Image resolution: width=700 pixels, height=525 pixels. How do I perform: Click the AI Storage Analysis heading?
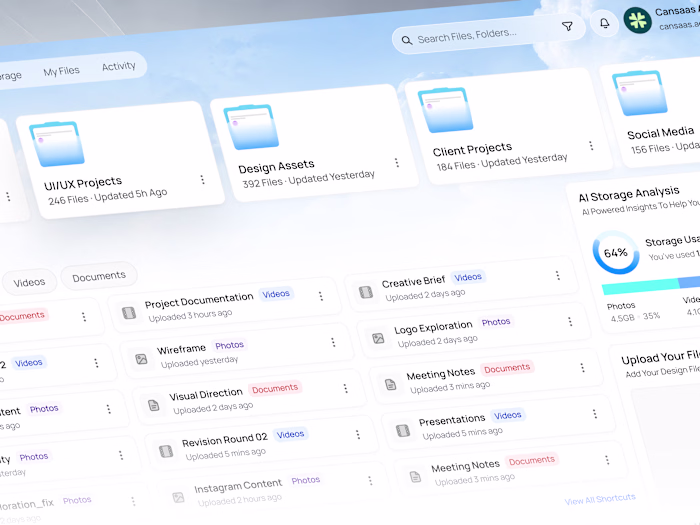[x=629, y=195]
